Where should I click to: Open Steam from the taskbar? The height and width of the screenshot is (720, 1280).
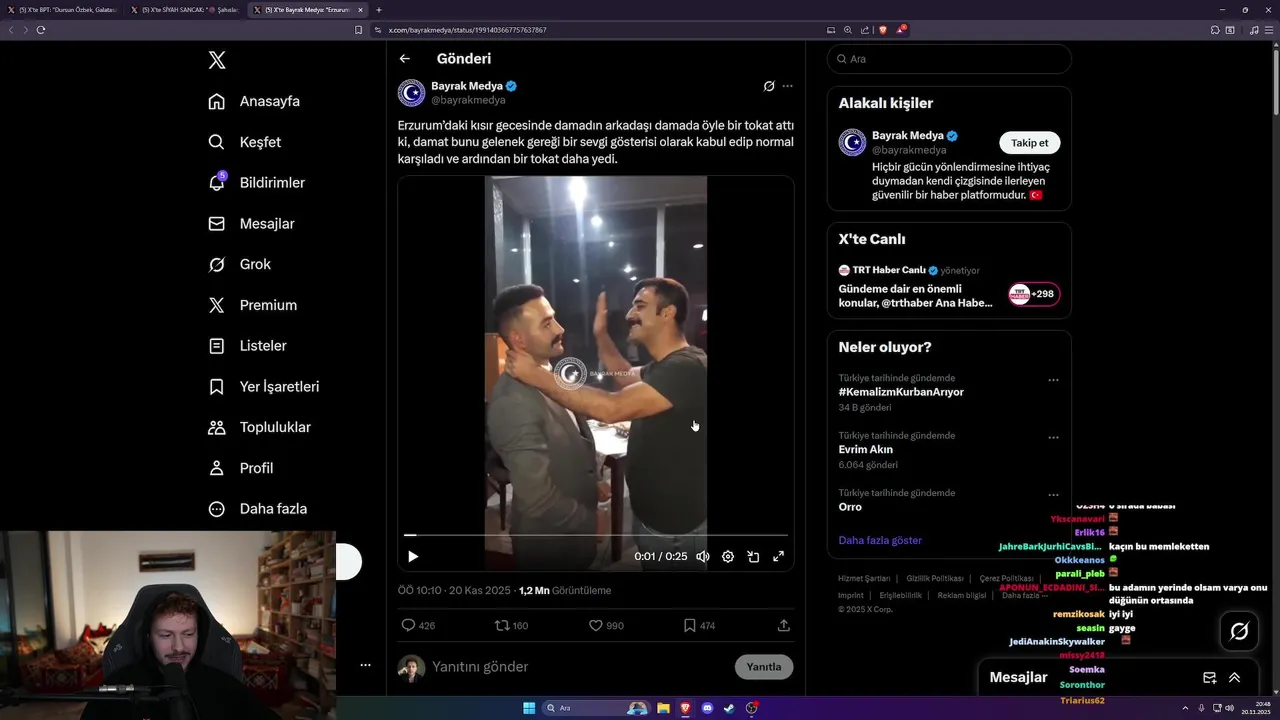(x=729, y=708)
